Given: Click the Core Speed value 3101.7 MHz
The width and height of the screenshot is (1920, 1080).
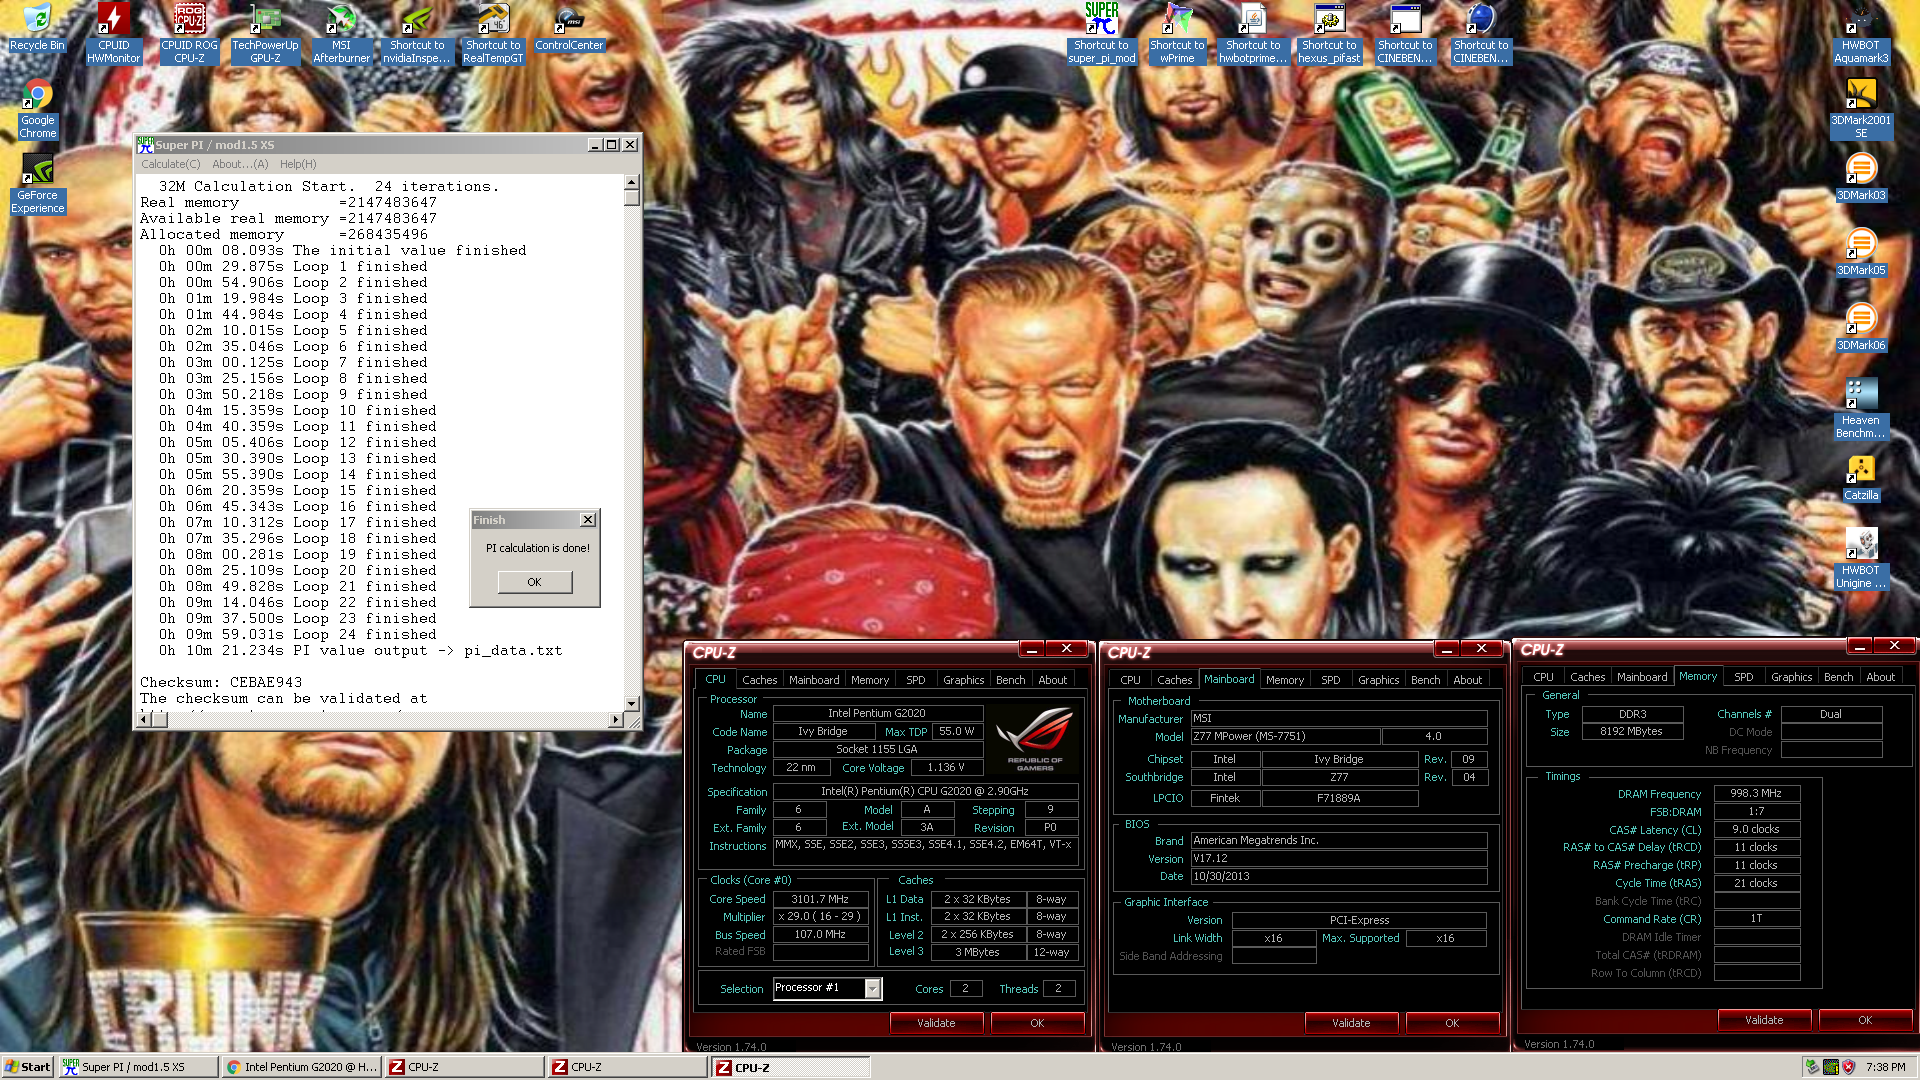Looking at the screenshot, I should point(820,899).
